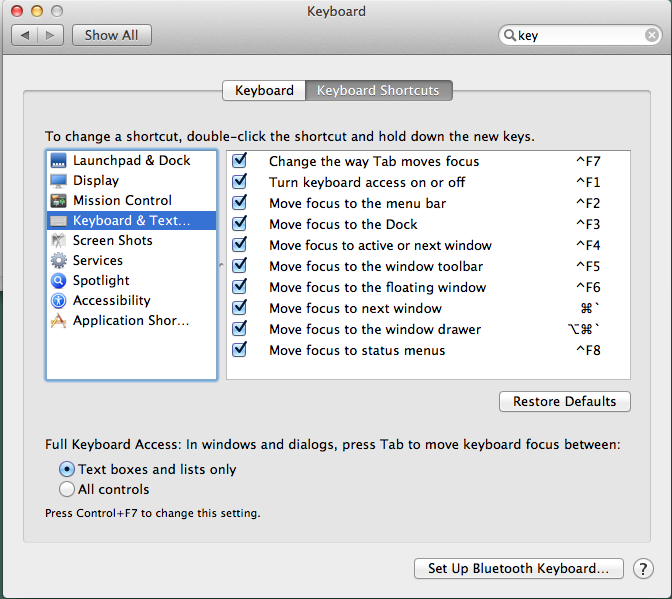Select the Display category icon
The width and height of the screenshot is (672, 599).
tap(58, 181)
